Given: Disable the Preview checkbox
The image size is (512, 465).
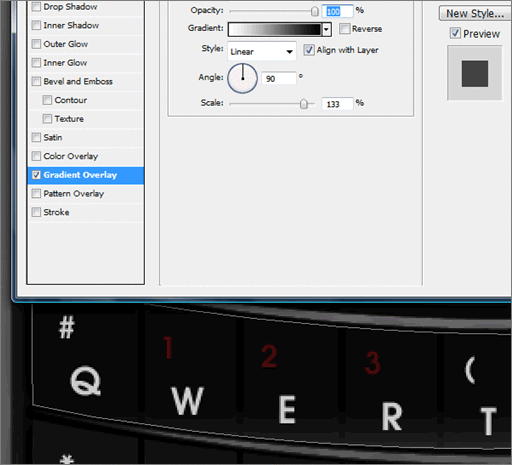Looking at the screenshot, I should (455, 33).
